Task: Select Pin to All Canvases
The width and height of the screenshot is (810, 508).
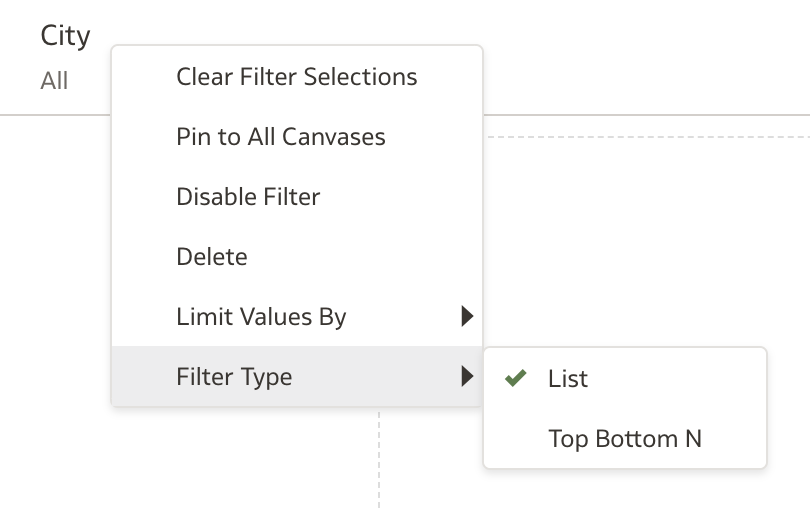Action: click(280, 137)
